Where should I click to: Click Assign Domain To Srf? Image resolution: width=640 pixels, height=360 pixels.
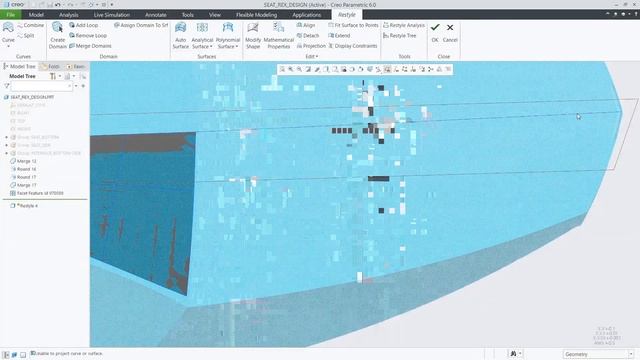coord(141,25)
